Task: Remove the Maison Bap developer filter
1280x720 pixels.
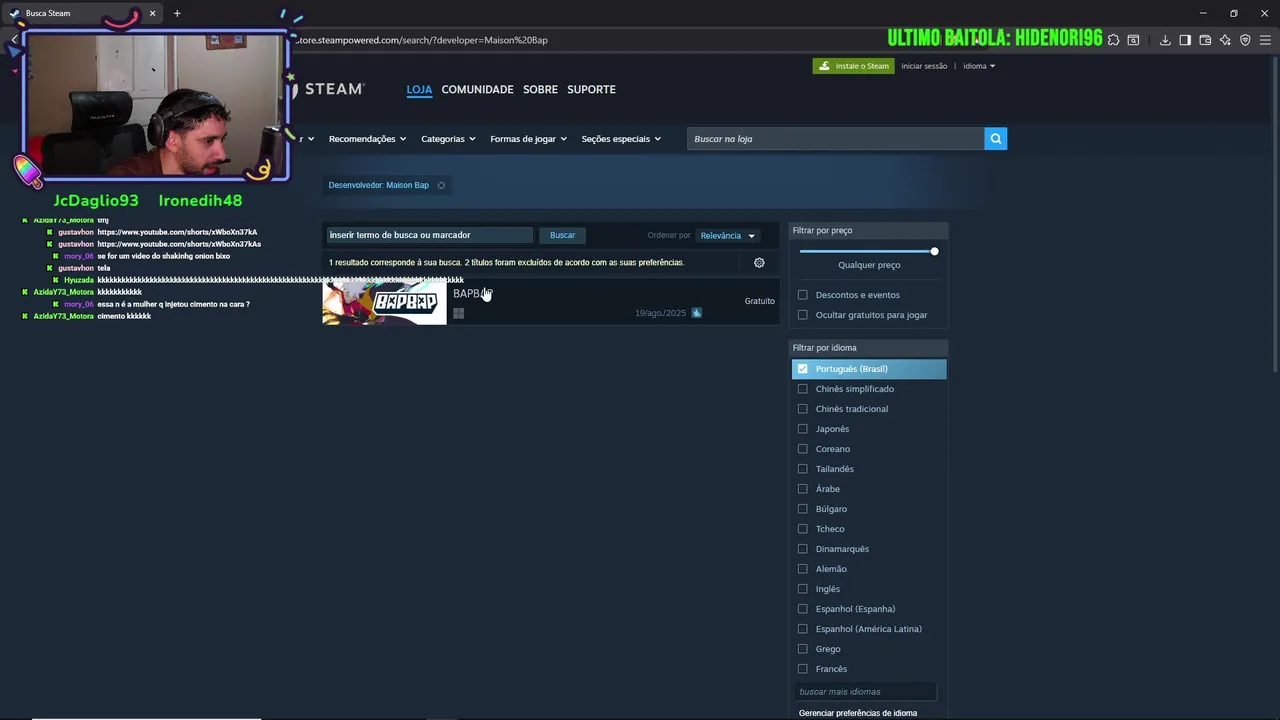Action: (441, 185)
